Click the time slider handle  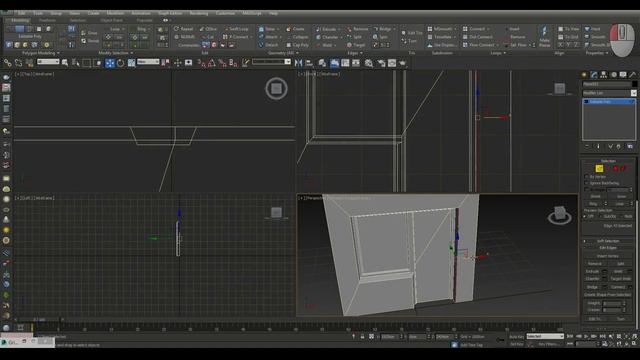pyautogui.click(x=39, y=320)
